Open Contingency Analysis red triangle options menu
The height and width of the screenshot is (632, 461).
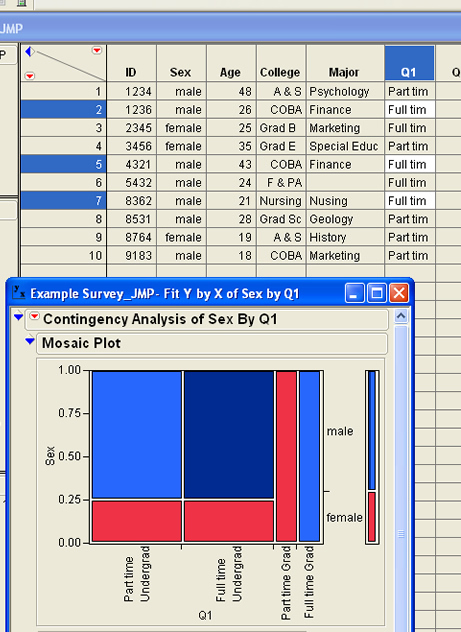pyautogui.click(x=35, y=316)
